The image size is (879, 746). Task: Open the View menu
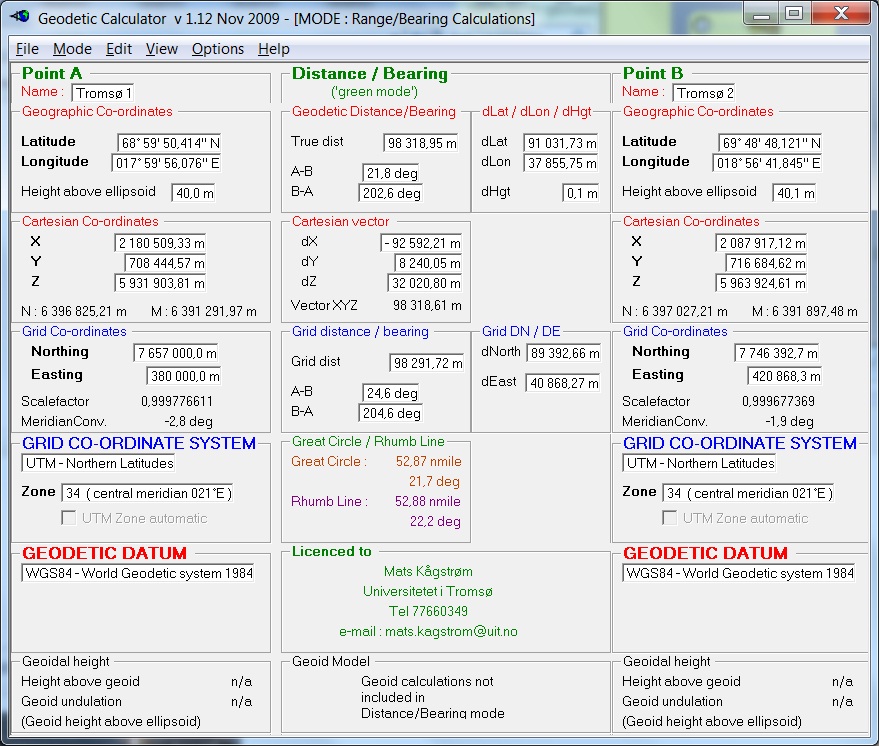pos(161,48)
